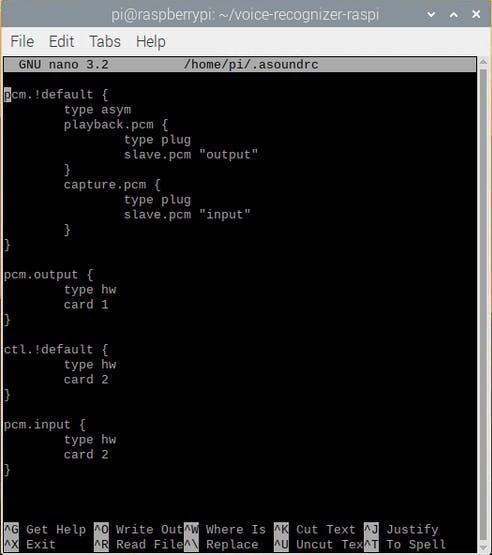Click the terminal window minimize chevron icon
Image resolution: width=492 pixels, height=555 pixels.
(431, 15)
